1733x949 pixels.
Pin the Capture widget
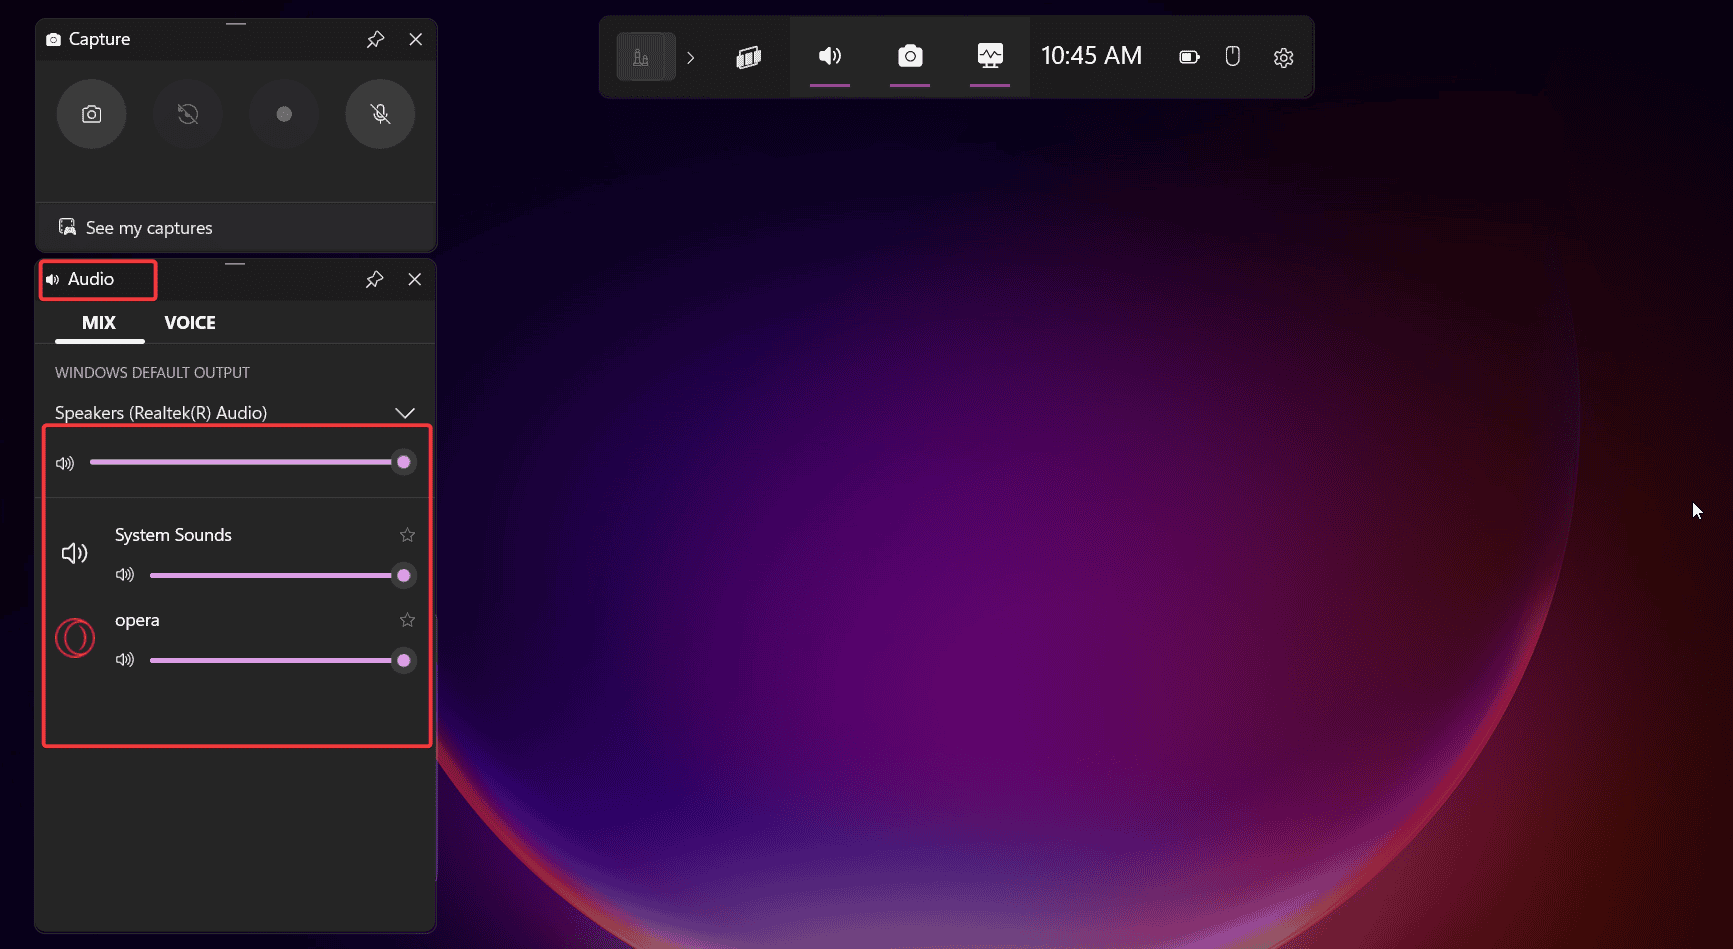coord(375,39)
